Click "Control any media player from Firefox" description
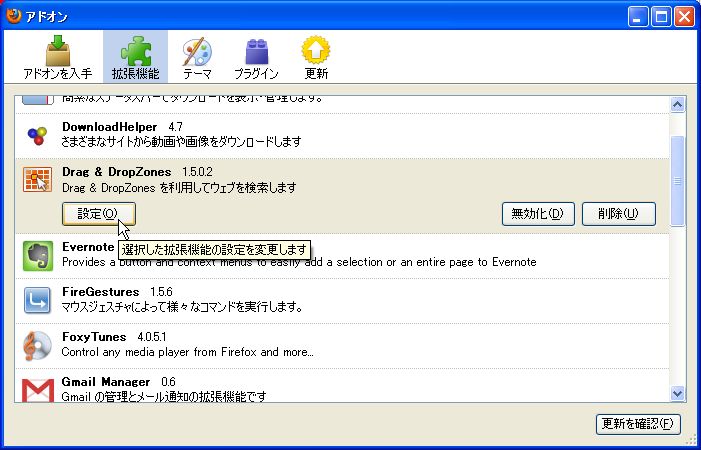This screenshot has height=450, width=701. tap(188, 352)
